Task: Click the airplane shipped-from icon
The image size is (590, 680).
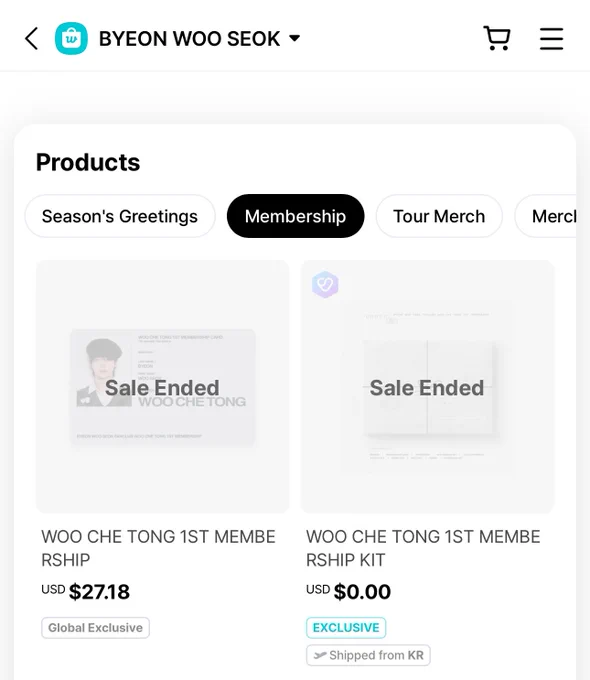Action: (x=320, y=655)
